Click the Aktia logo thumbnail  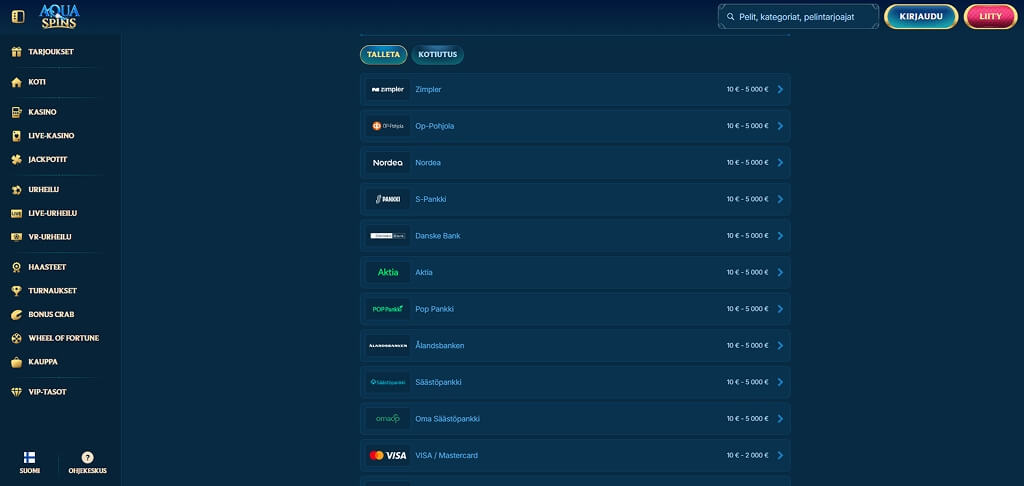click(x=388, y=272)
